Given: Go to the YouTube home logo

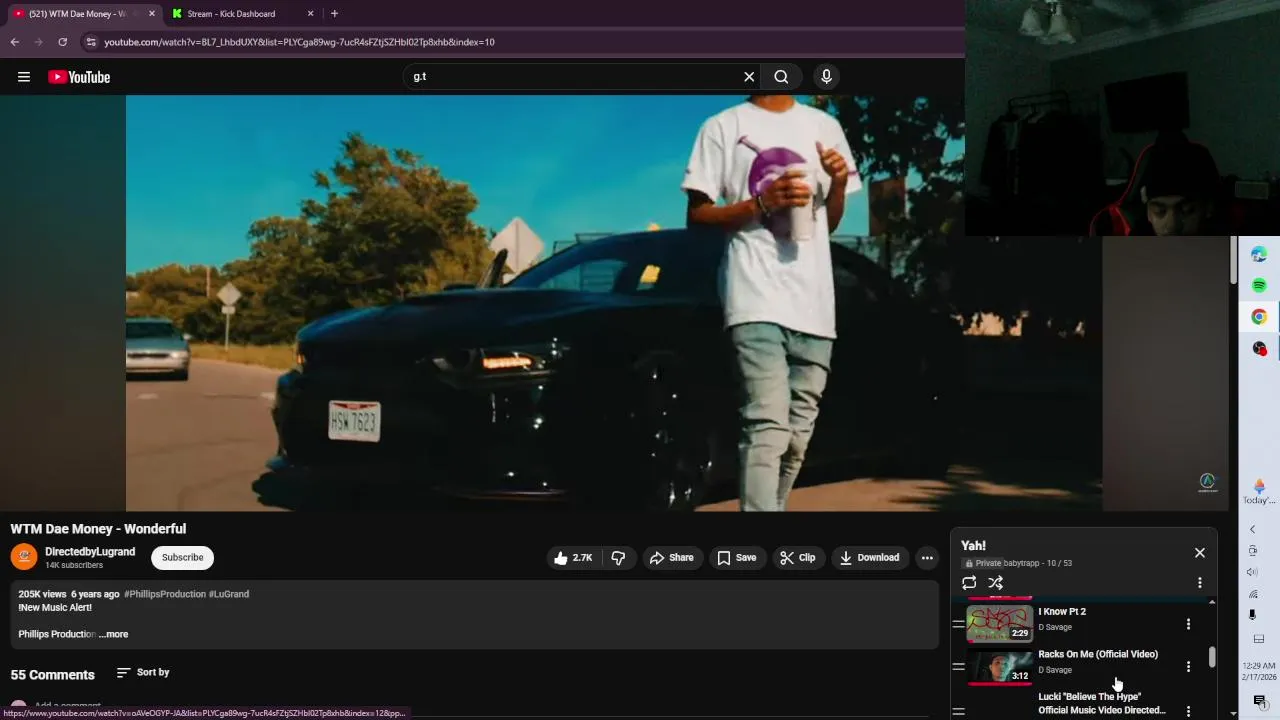Looking at the screenshot, I should [x=79, y=77].
